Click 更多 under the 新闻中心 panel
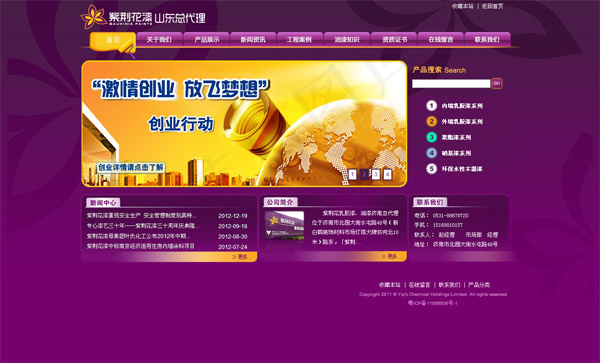 241,257
